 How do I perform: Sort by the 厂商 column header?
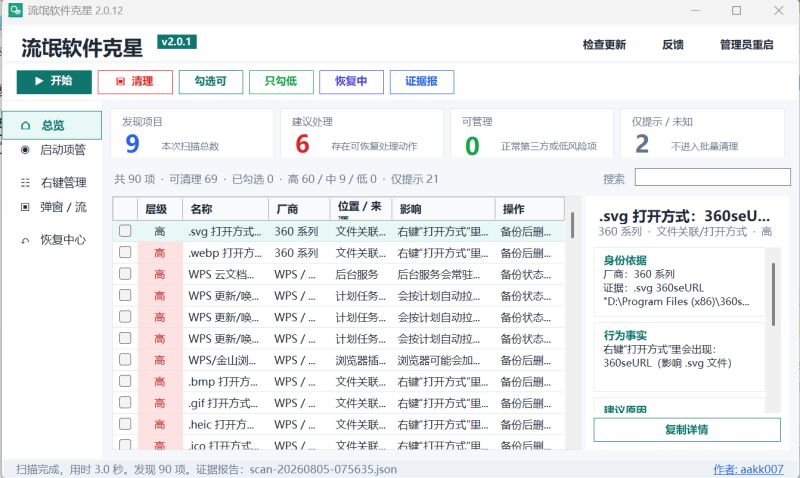(299, 209)
